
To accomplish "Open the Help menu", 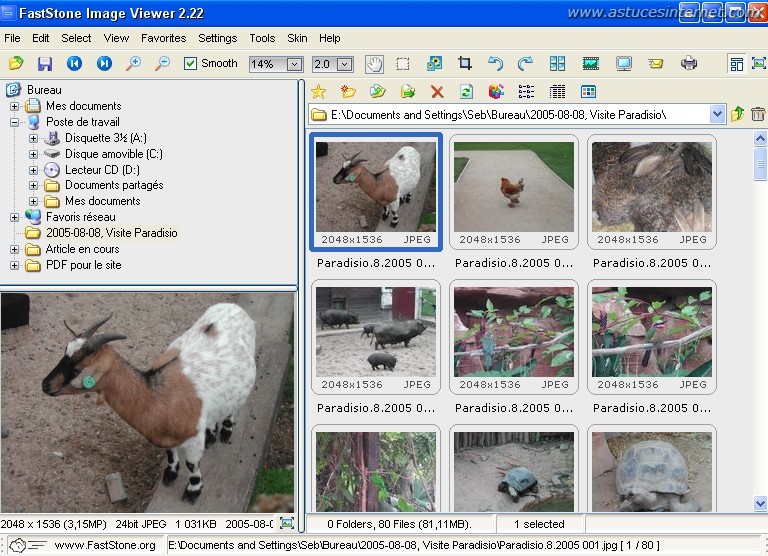I will tap(330, 38).
